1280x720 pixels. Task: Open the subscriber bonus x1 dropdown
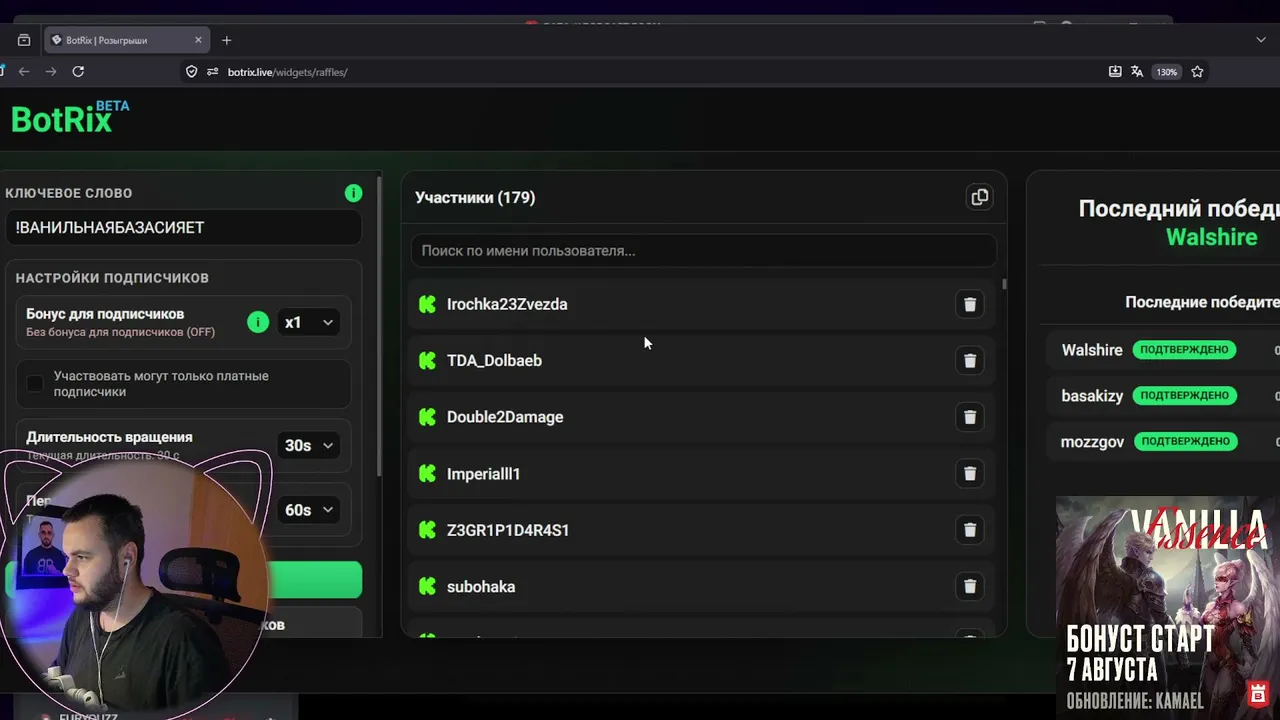308,322
